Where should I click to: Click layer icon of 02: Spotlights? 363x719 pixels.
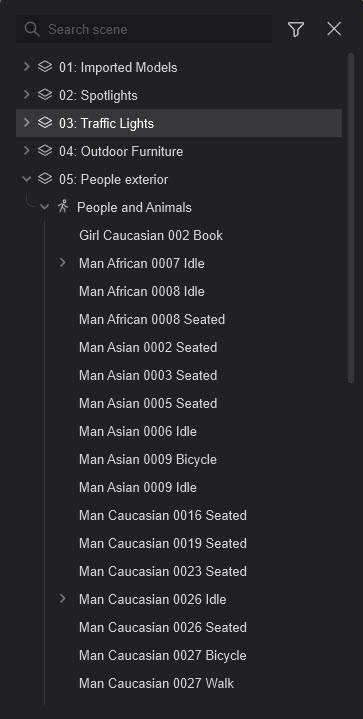click(x=44, y=95)
